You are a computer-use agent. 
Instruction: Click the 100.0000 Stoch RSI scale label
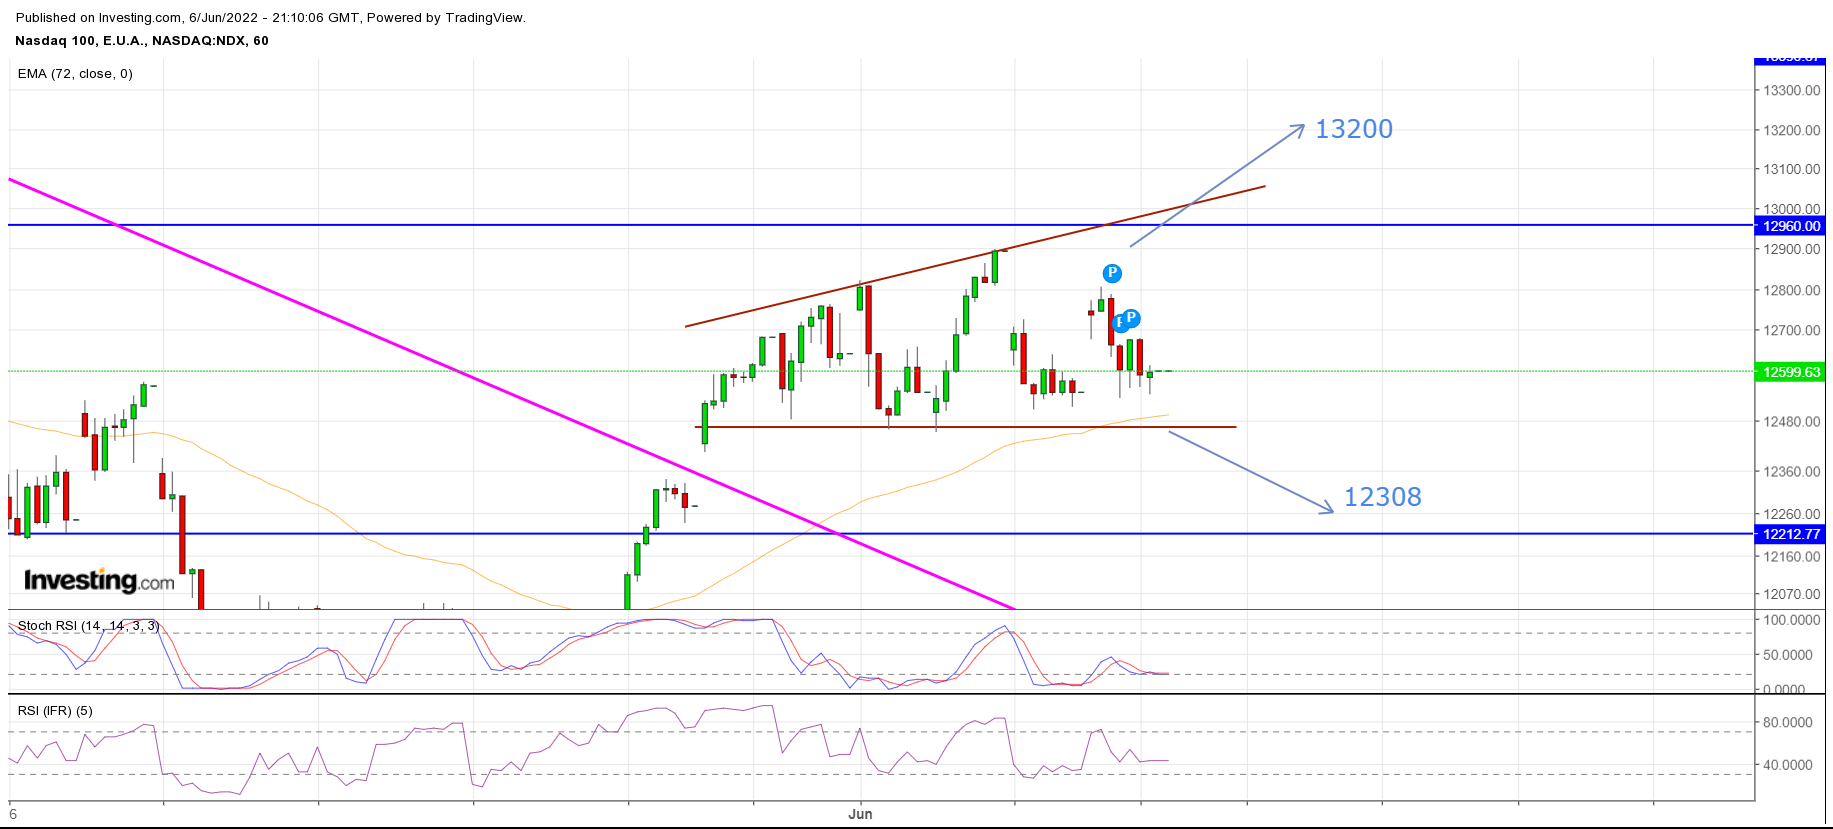(1791, 621)
